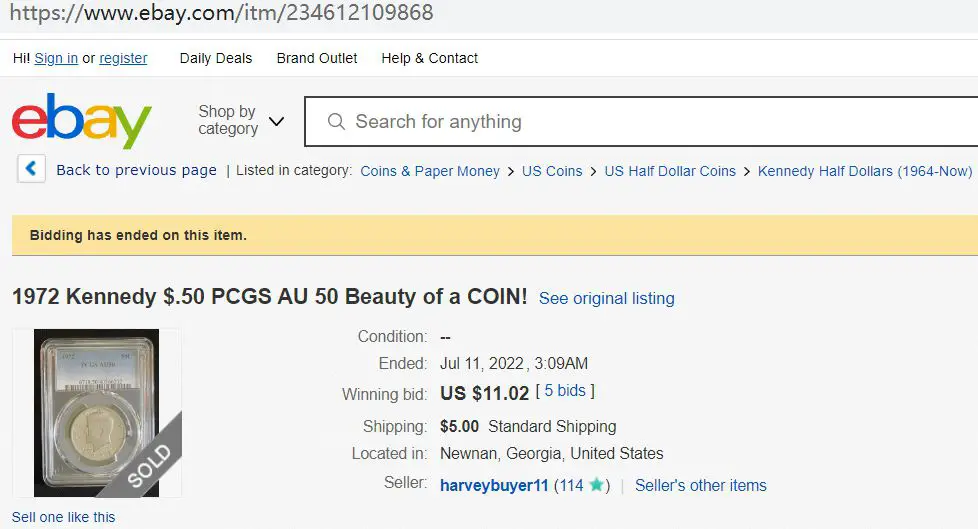Click the register link
The image size is (978, 529).
(x=123, y=58)
